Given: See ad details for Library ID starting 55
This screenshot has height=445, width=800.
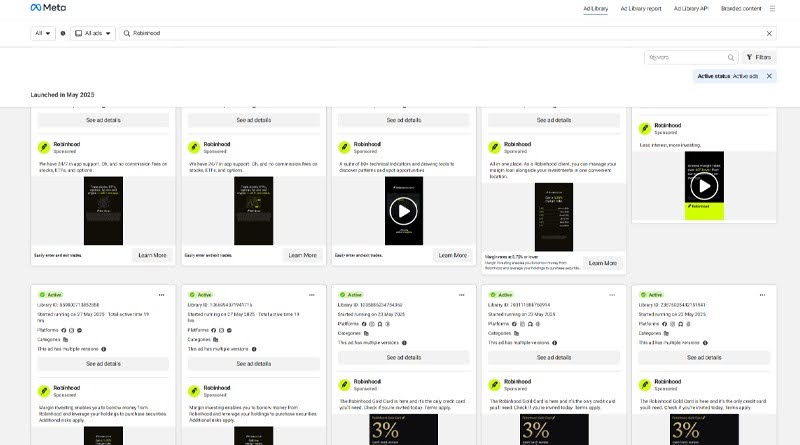Looking at the screenshot, I should (103, 364).
